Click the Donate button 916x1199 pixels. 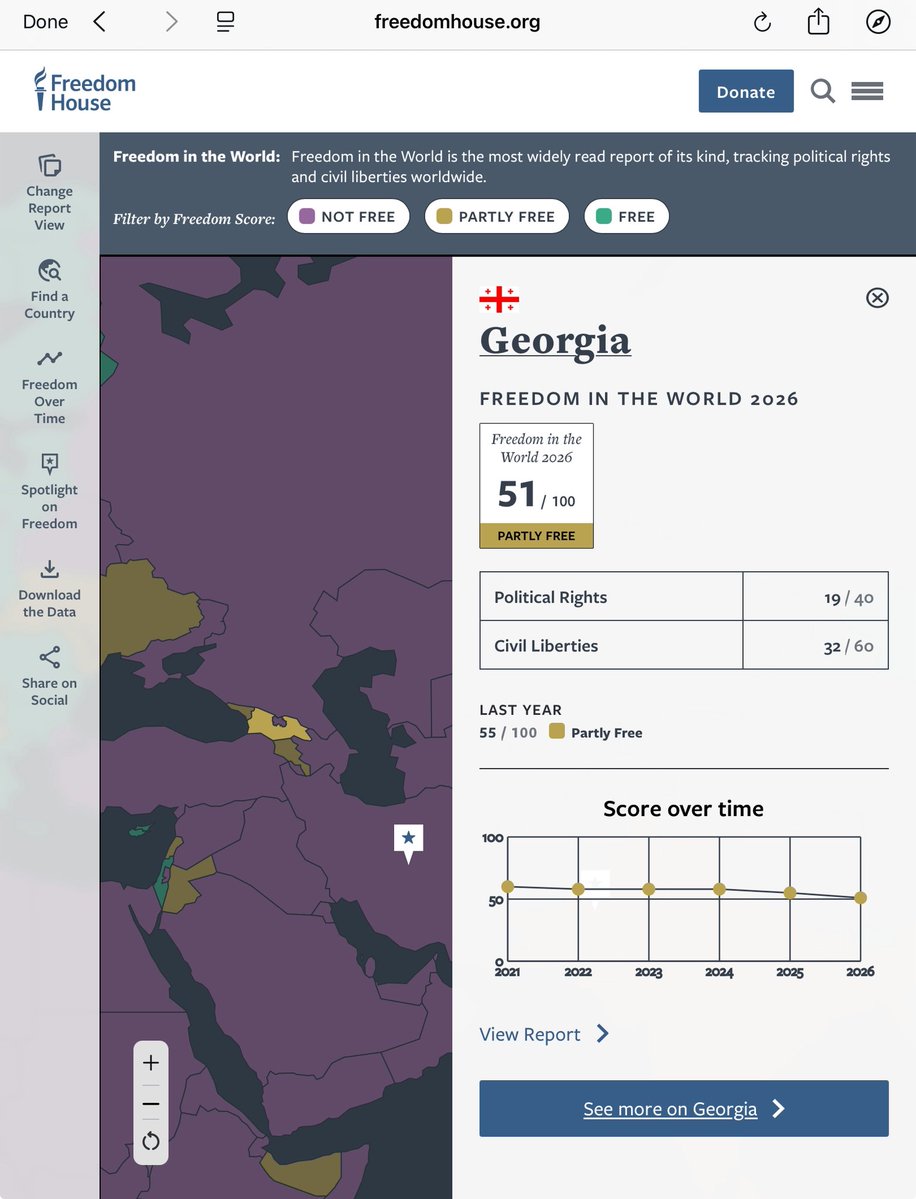pos(745,91)
